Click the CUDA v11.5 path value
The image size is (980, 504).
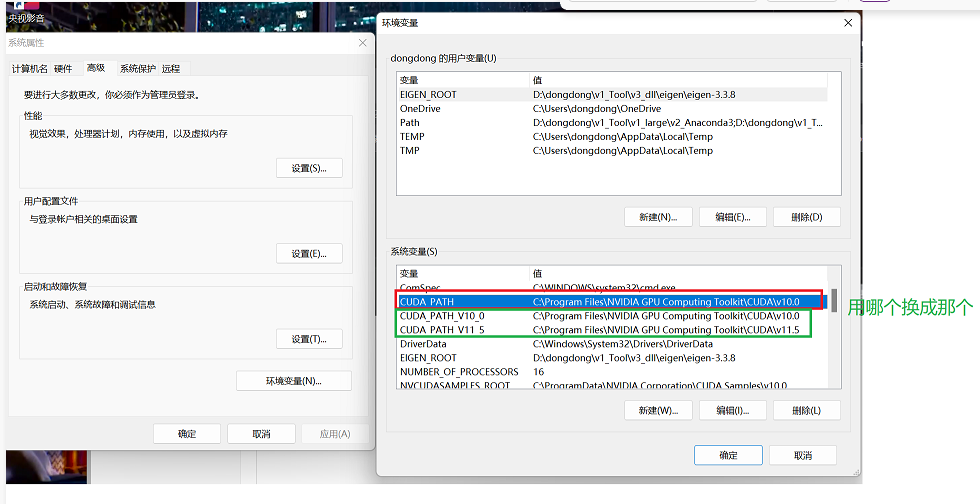(x=666, y=330)
